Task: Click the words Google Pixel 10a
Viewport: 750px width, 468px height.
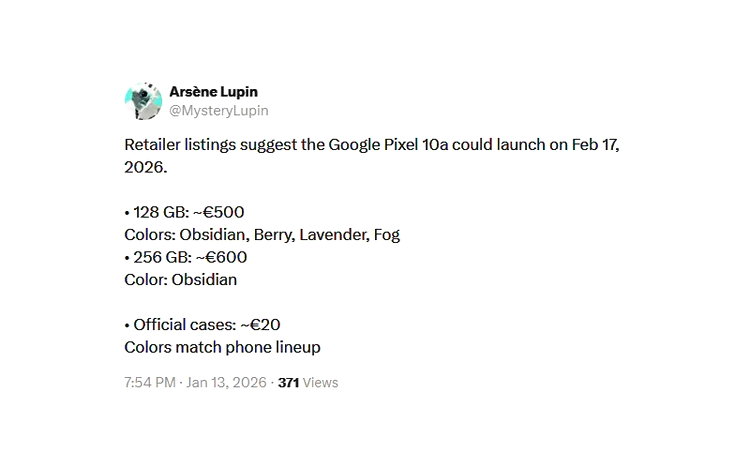Action: (388, 145)
